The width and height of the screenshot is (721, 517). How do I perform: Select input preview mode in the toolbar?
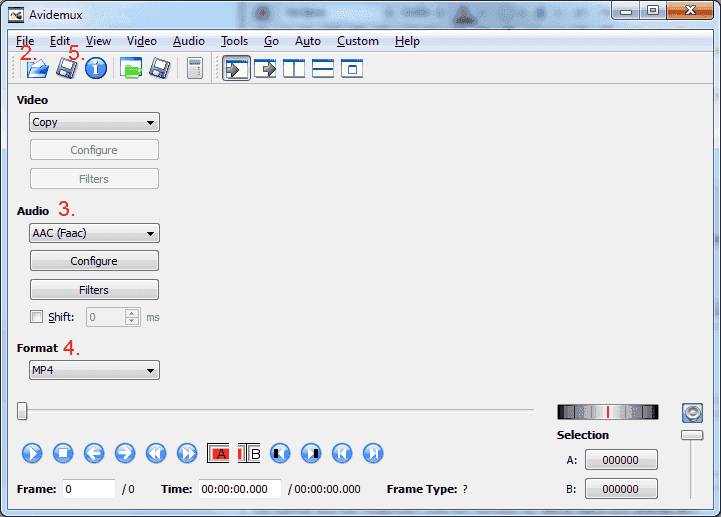click(236, 69)
